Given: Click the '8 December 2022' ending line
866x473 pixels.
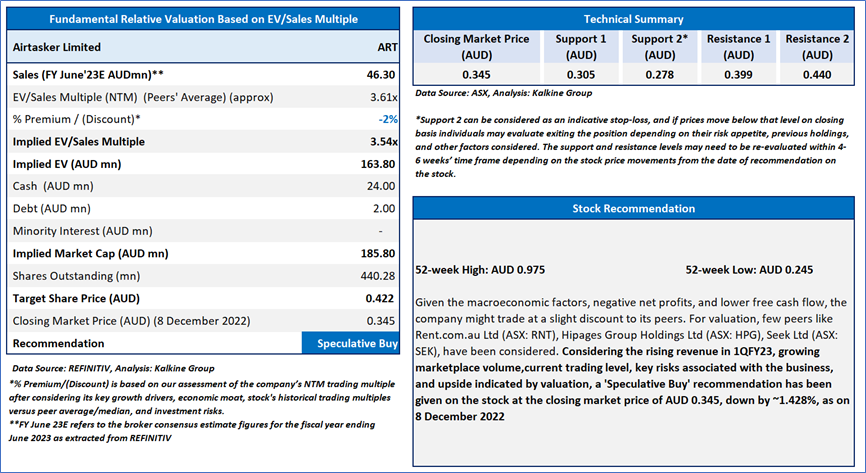Looking at the screenshot, I should 460,417.
